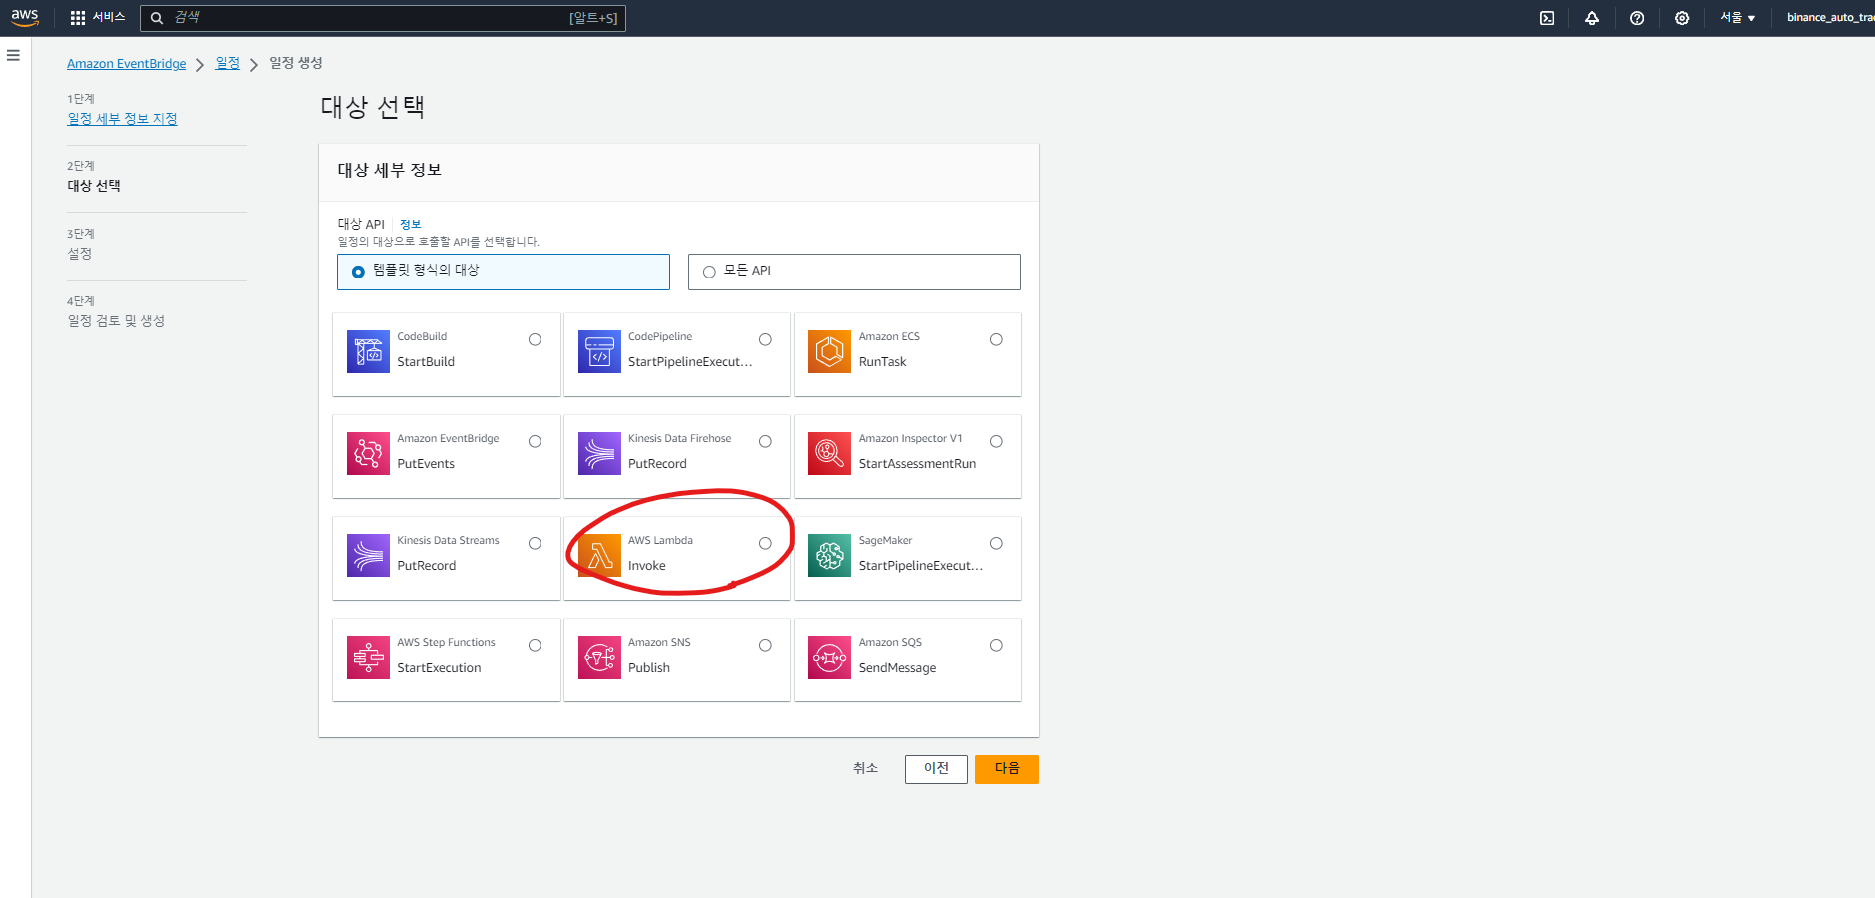Open the help question mark icon
The height and width of the screenshot is (898, 1875).
pos(1637,18)
